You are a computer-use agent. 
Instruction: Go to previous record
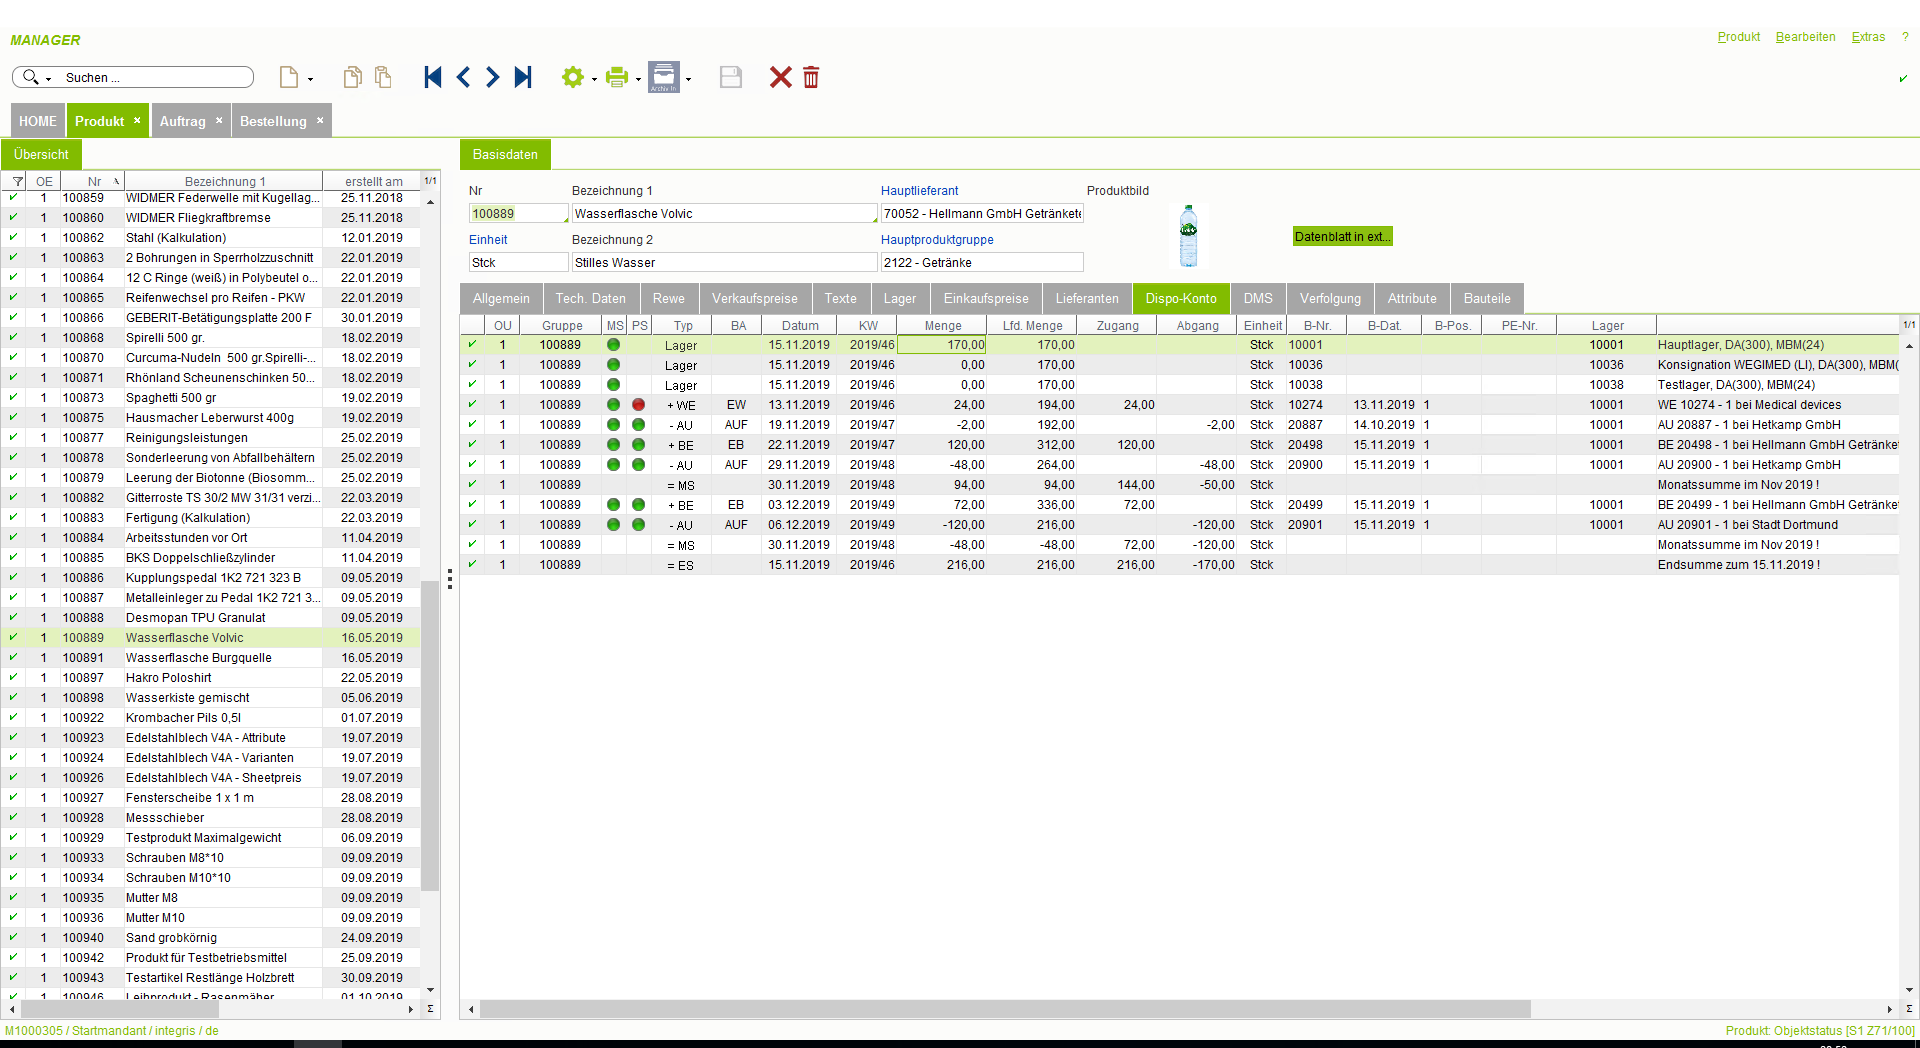click(x=463, y=77)
